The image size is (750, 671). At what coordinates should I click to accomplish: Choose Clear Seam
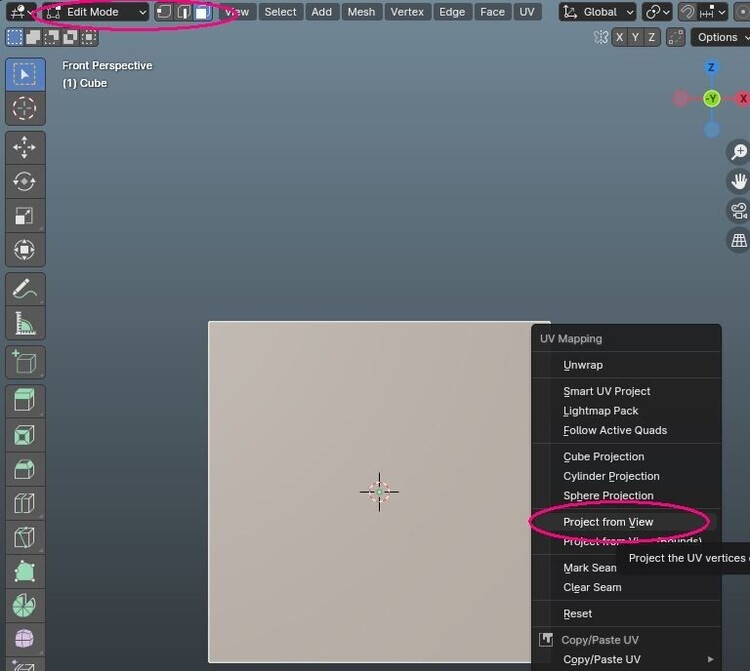tap(626, 587)
